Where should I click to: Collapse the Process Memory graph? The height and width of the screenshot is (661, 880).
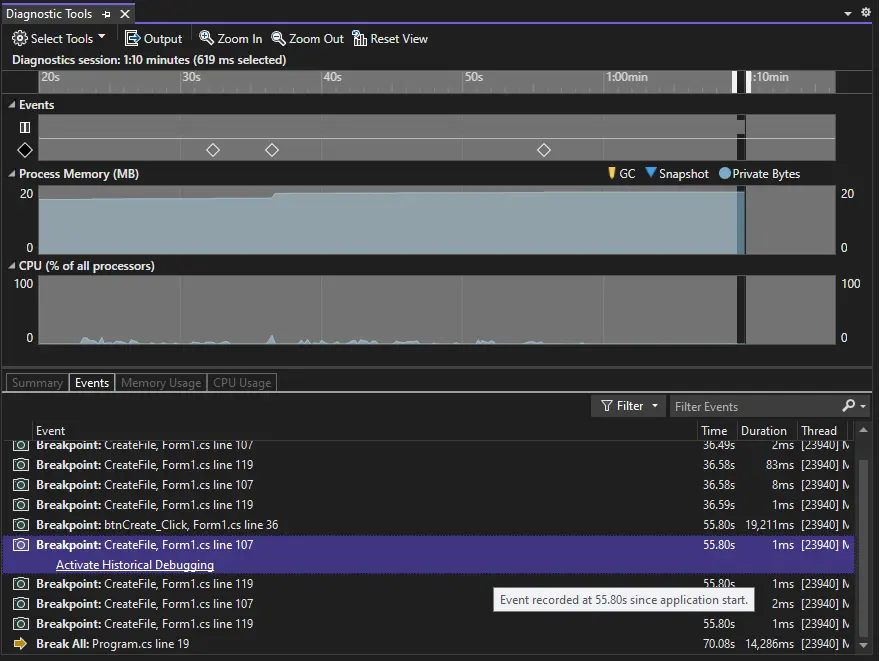click(12, 174)
